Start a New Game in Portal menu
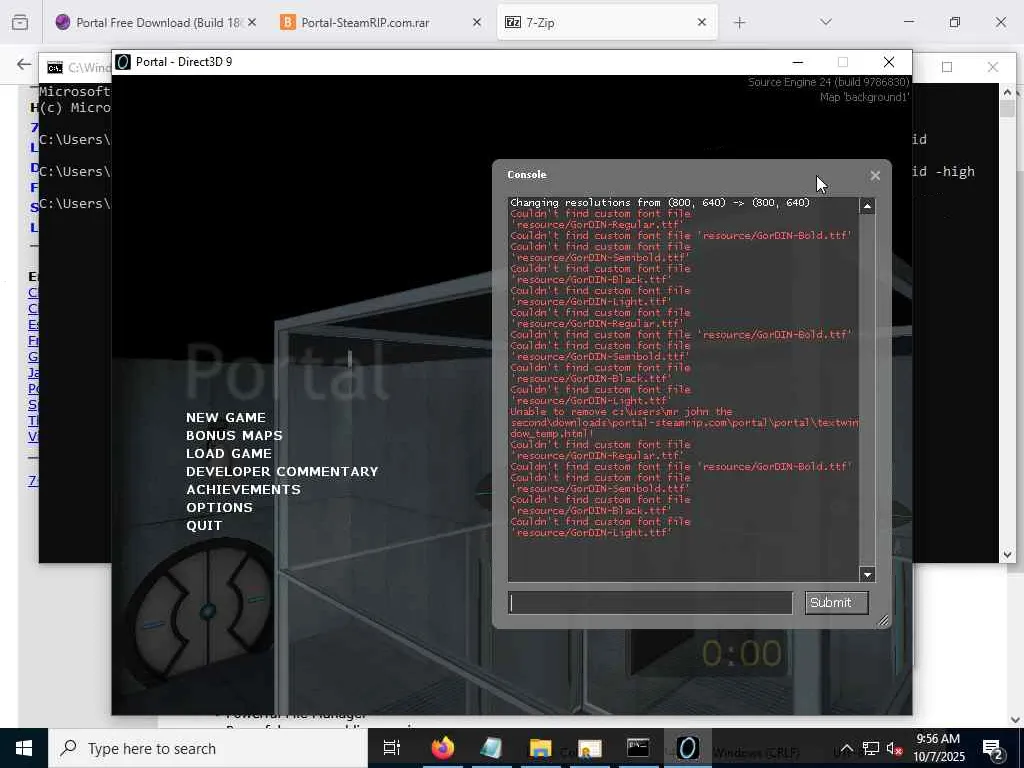Screen dimensions: 1024x768 [225, 417]
